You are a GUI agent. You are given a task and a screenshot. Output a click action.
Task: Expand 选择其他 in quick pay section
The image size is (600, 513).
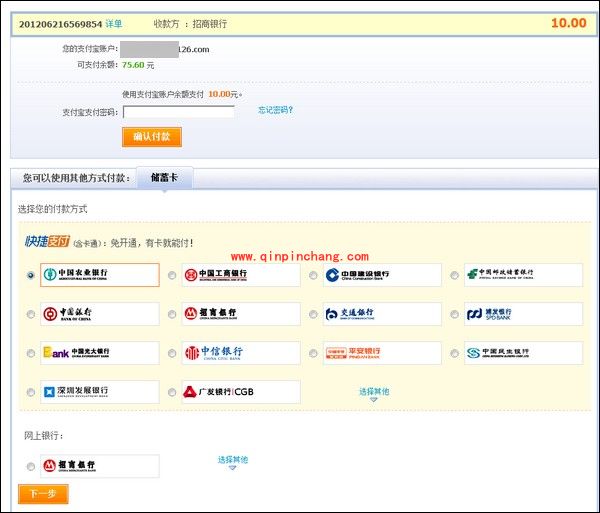pos(374,394)
